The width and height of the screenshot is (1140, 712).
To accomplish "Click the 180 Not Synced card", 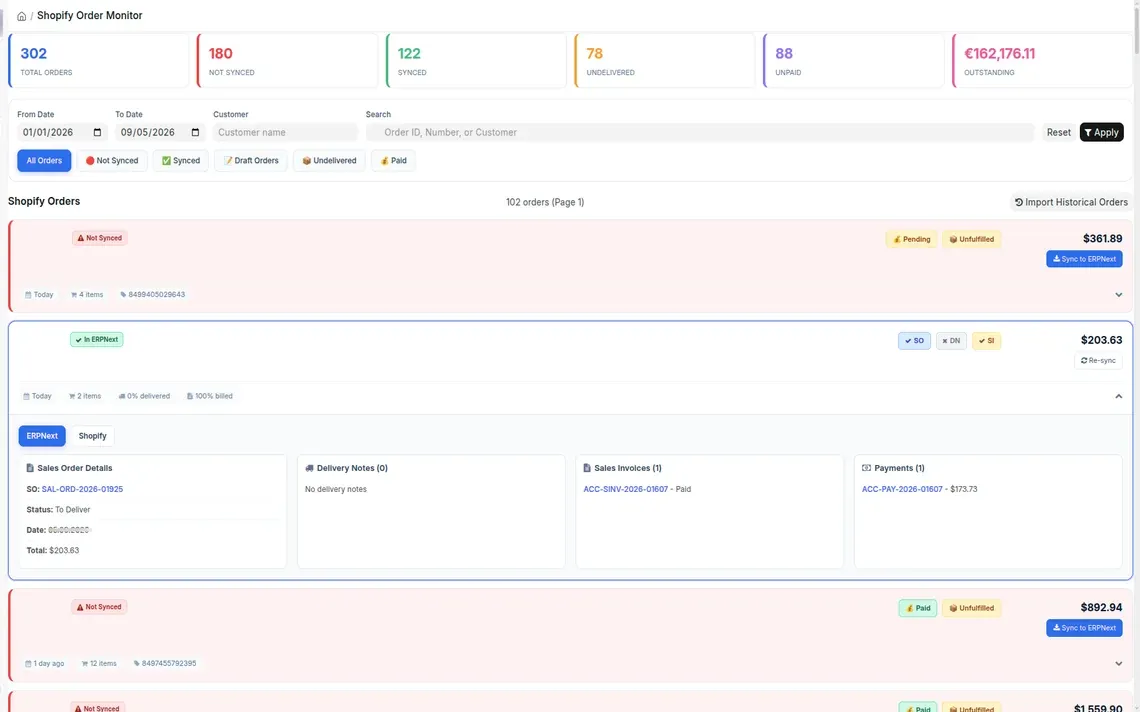I will click(x=287, y=60).
